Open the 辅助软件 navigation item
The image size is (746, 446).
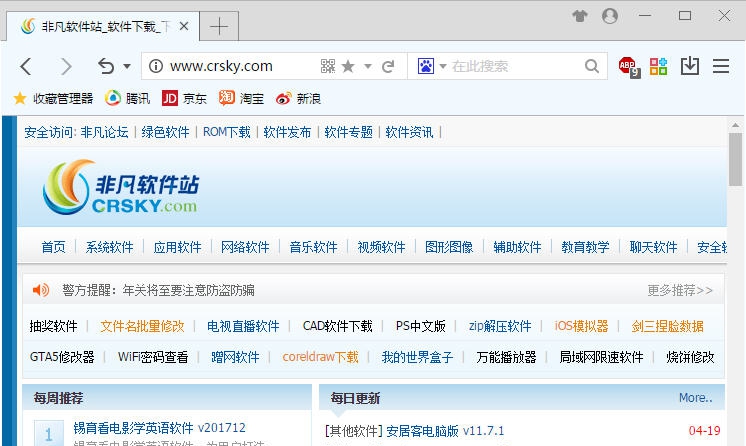click(517, 247)
